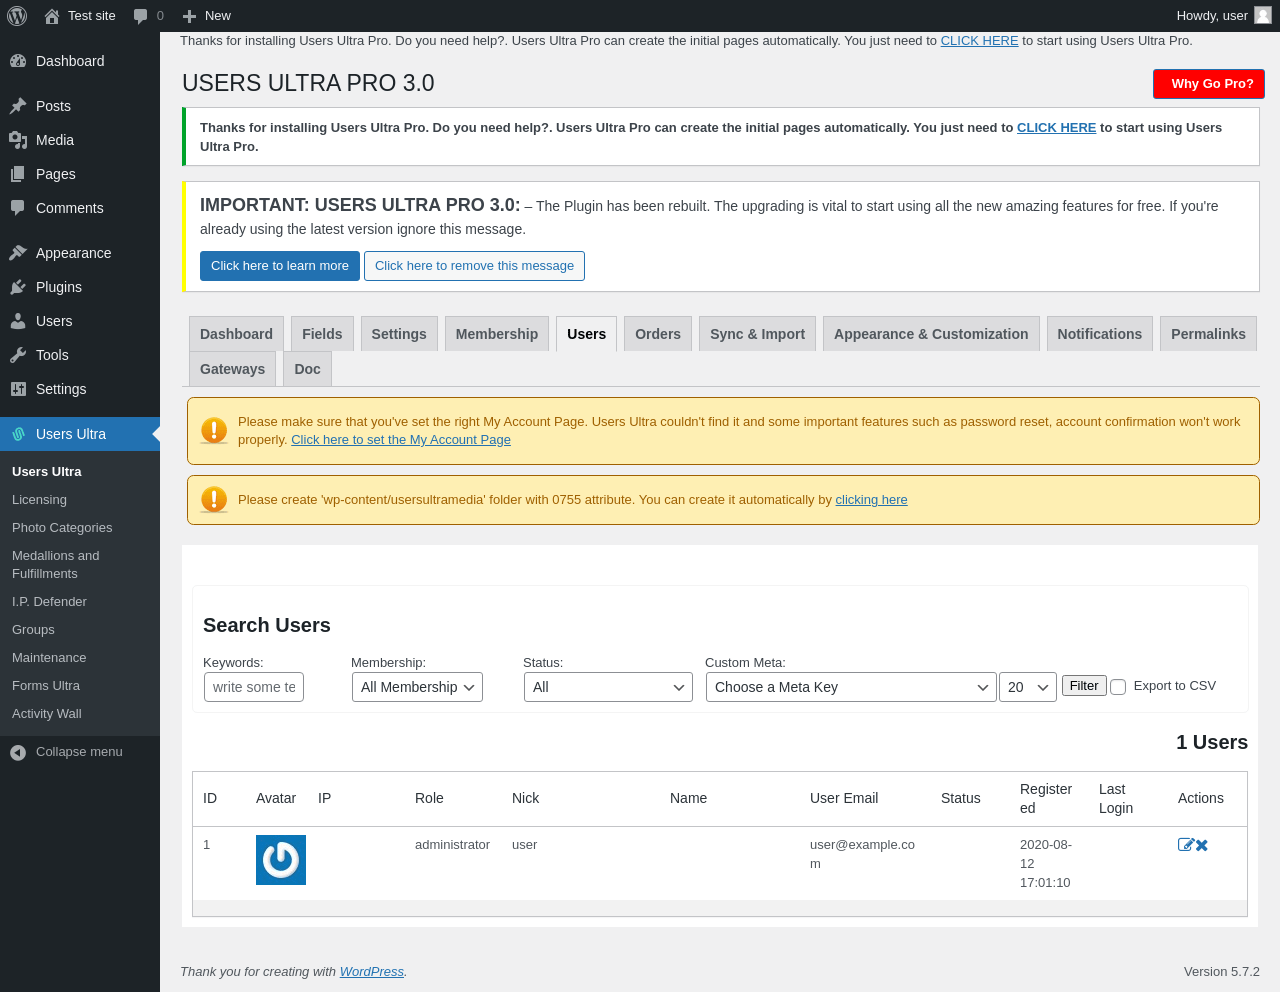Open the Notifications tab
This screenshot has height=992, width=1280.
pos(1100,334)
